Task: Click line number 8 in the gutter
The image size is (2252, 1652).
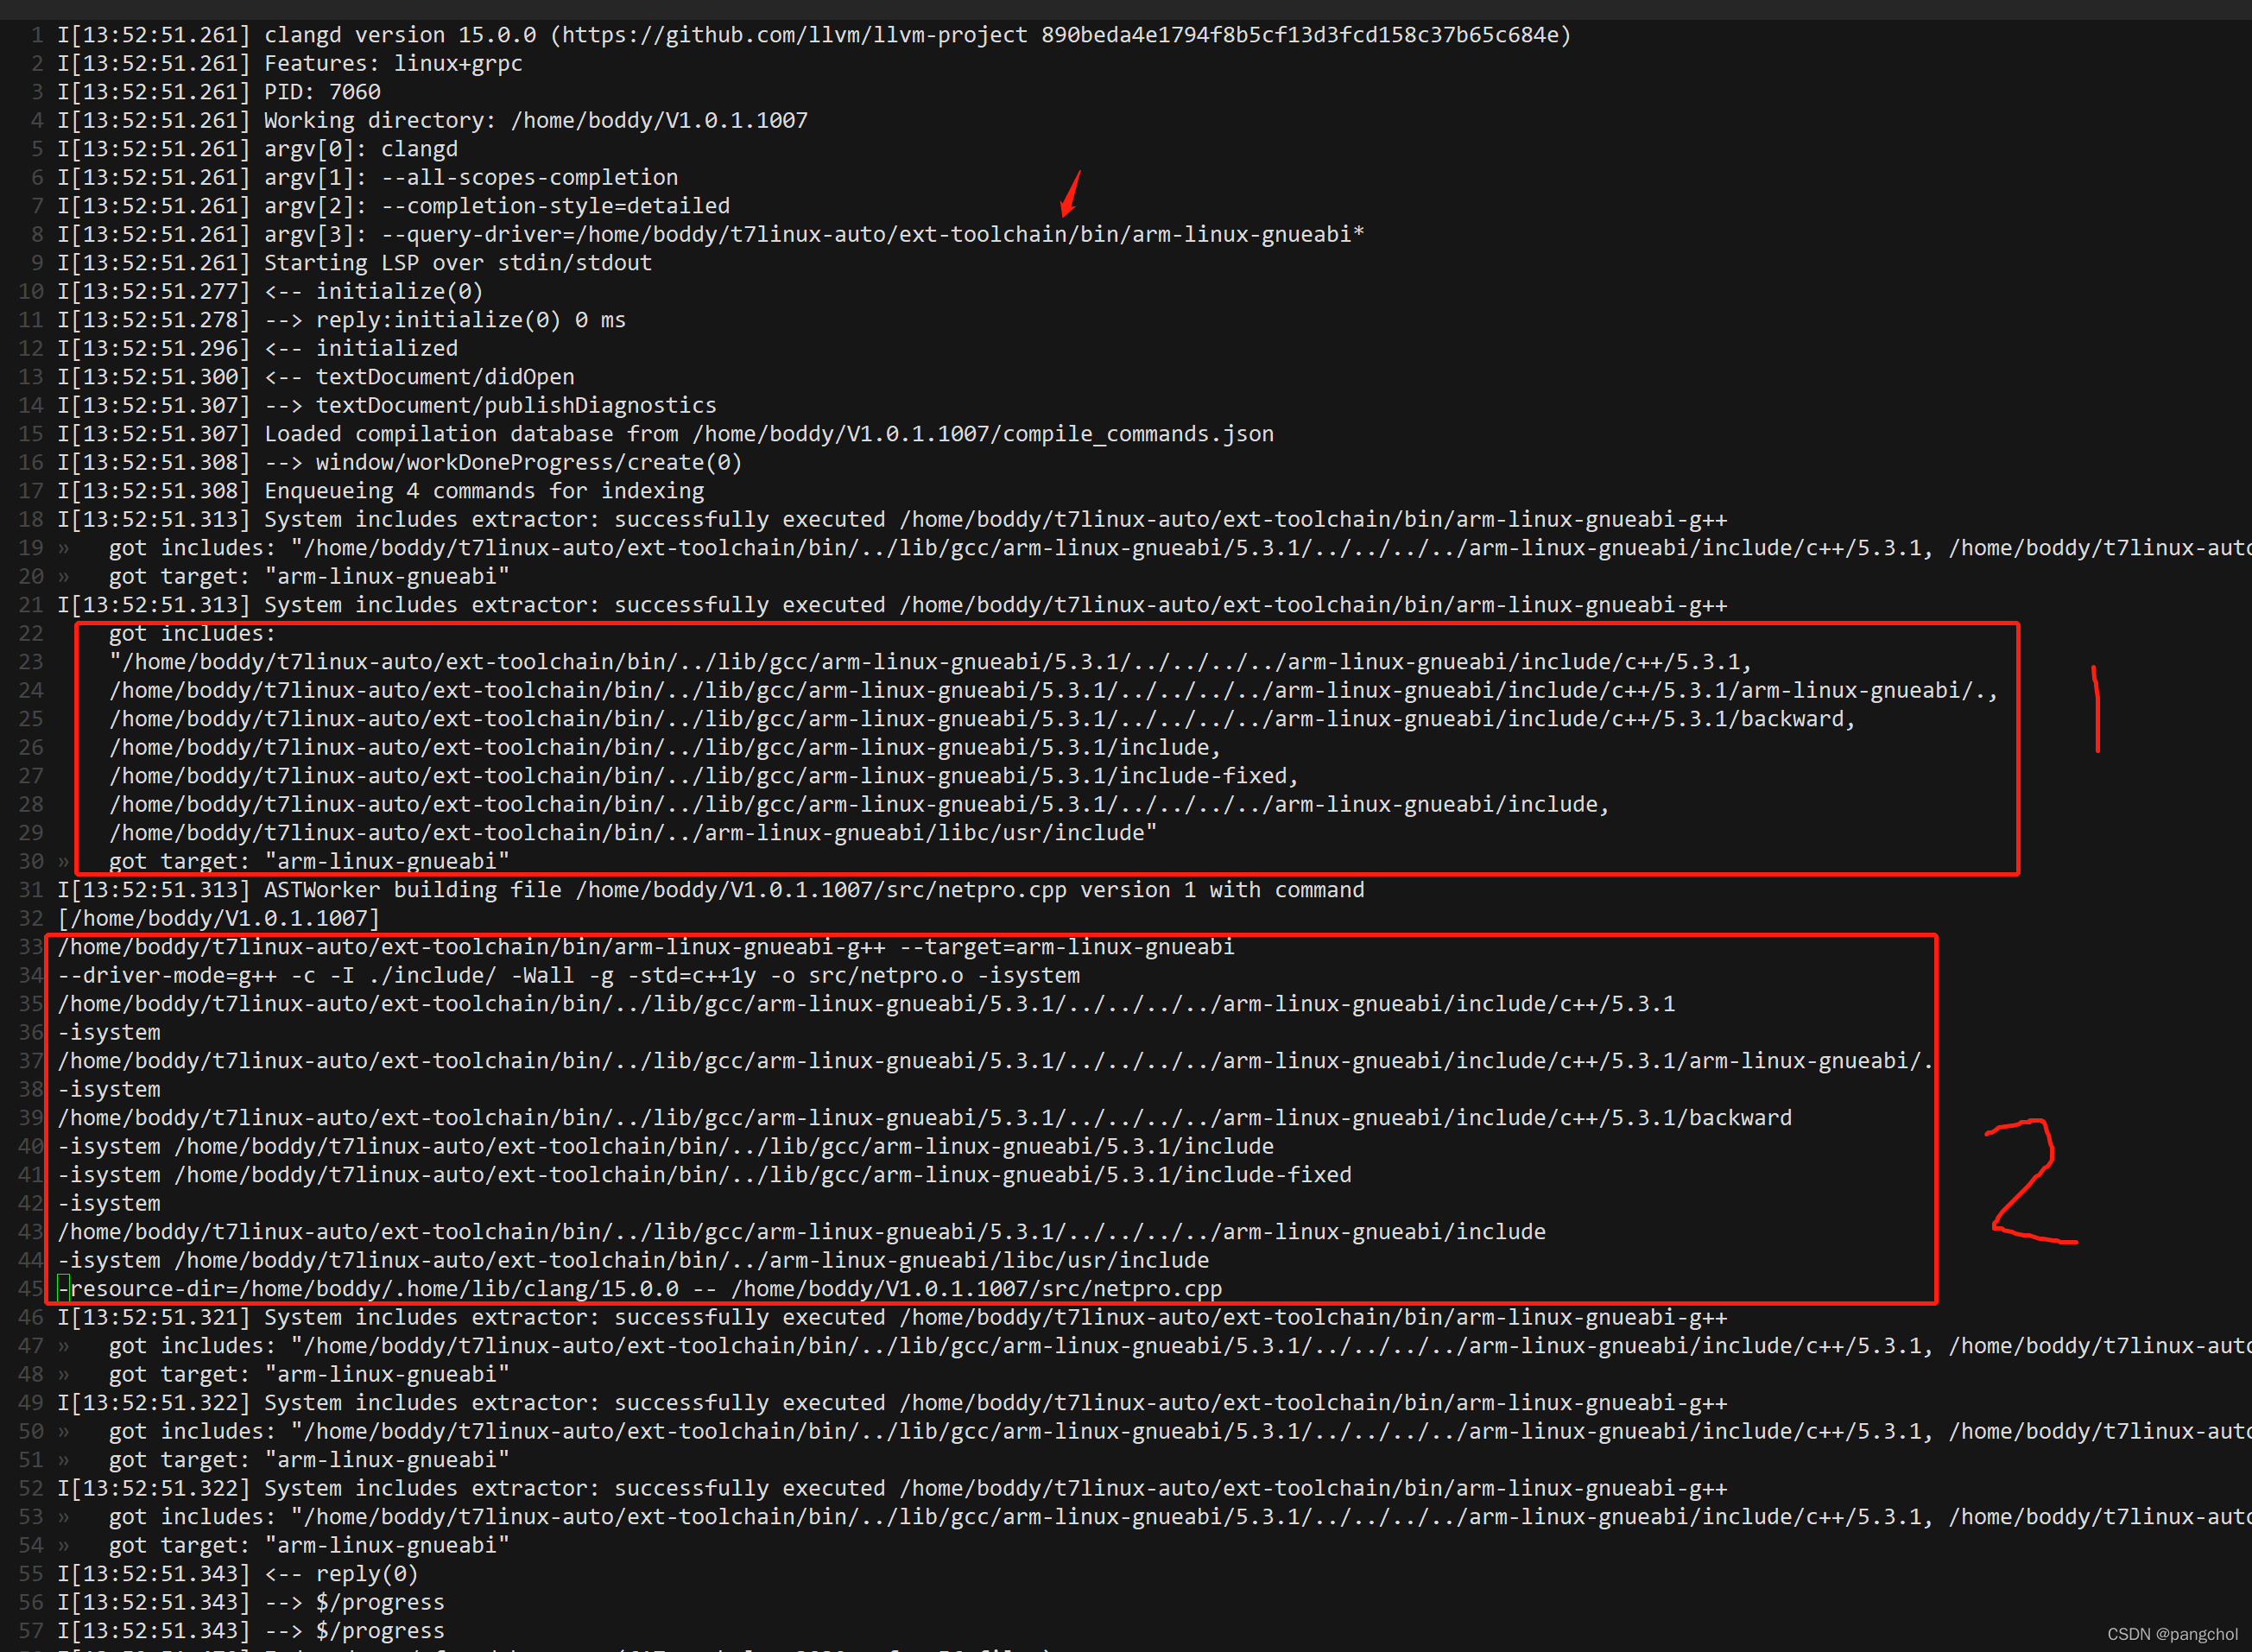Action: (37, 235)
